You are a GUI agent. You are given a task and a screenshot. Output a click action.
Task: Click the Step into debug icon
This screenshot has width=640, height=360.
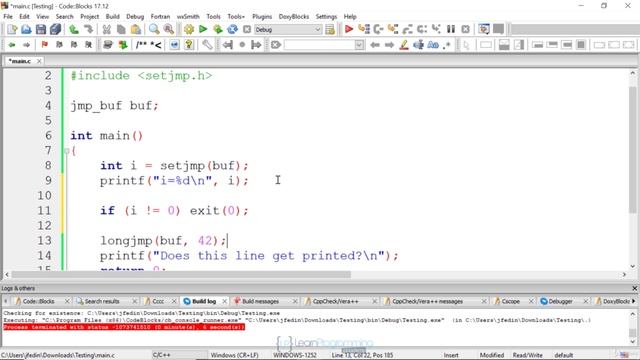(x=393, y=29)
